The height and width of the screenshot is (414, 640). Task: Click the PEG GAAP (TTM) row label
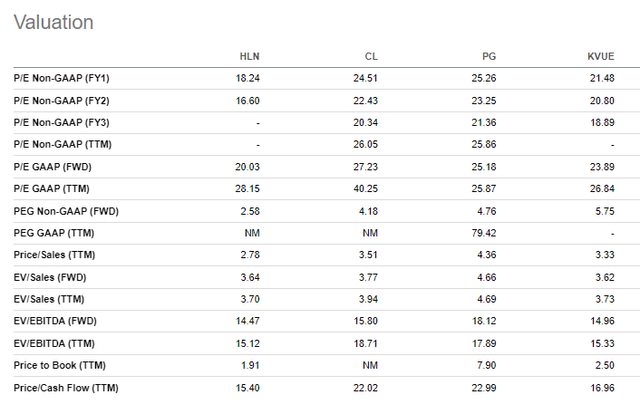point(56,233)
